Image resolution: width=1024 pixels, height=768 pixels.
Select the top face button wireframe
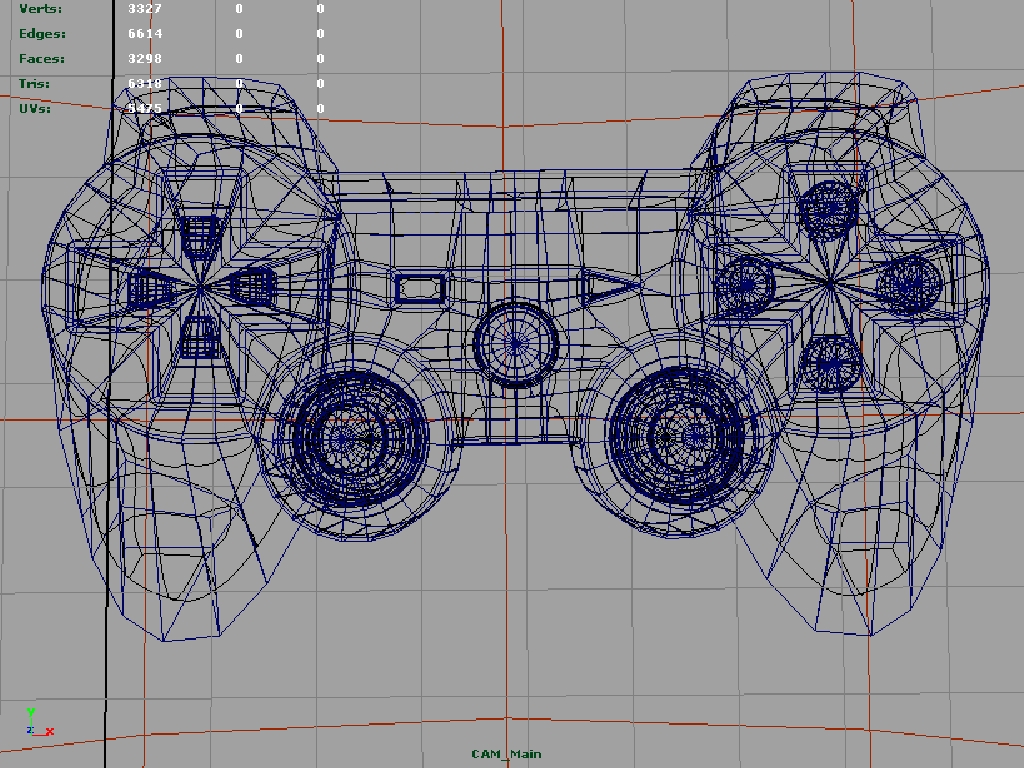[829, 209]
